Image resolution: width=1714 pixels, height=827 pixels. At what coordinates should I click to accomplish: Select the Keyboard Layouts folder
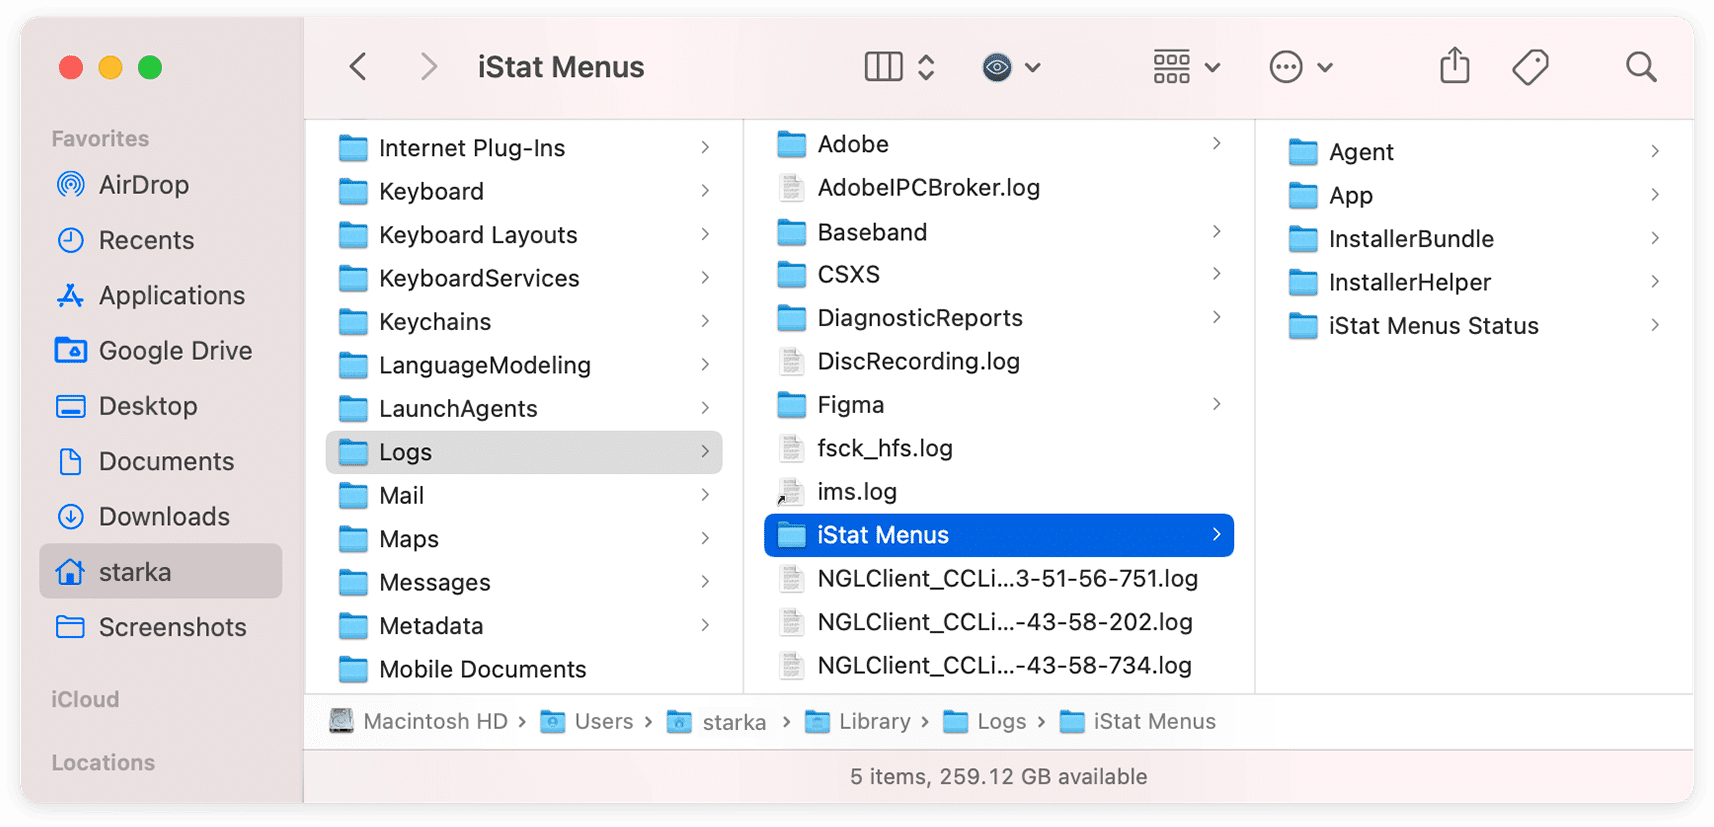tap(524, 235)
